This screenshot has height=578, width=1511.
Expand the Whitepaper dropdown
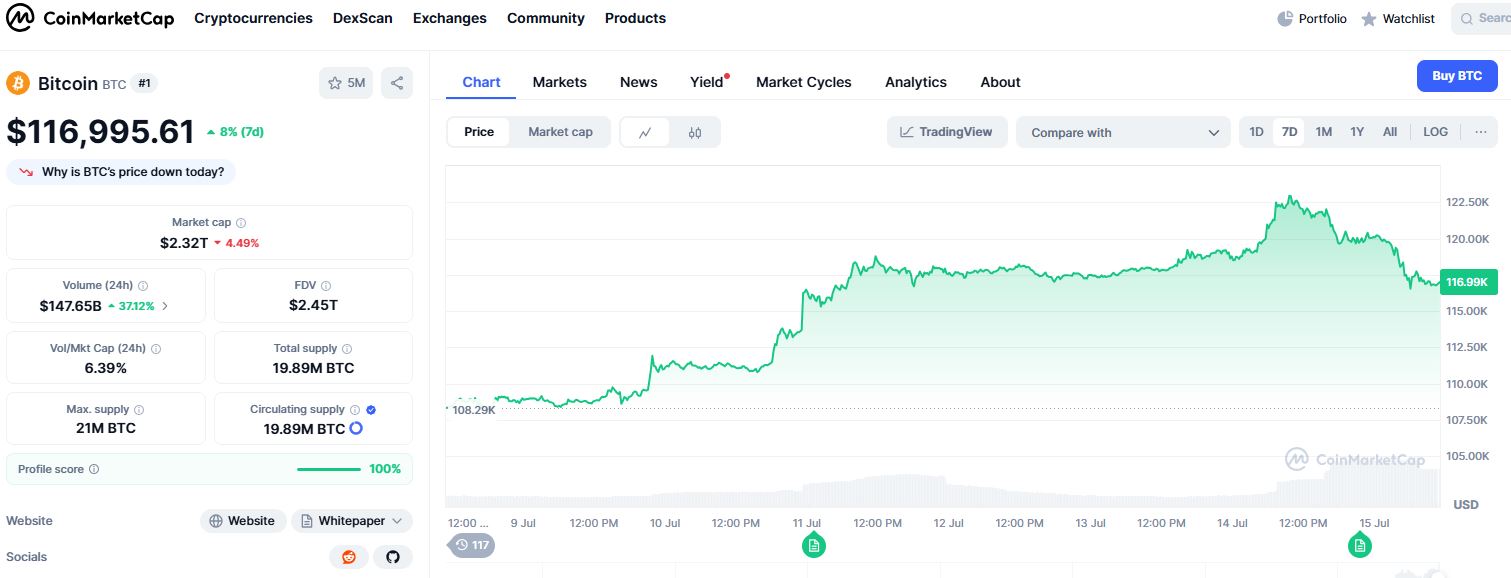click(x=352, y=521)
